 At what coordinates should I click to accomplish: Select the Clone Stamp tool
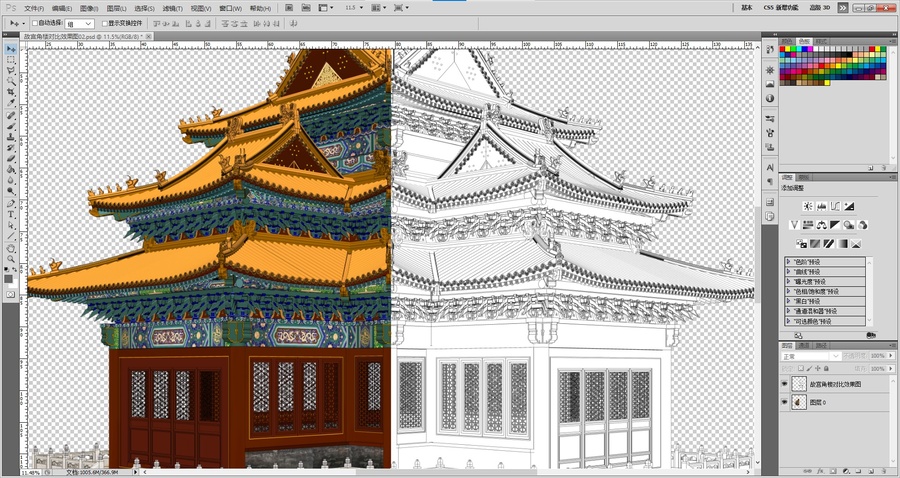click(11, 137)
